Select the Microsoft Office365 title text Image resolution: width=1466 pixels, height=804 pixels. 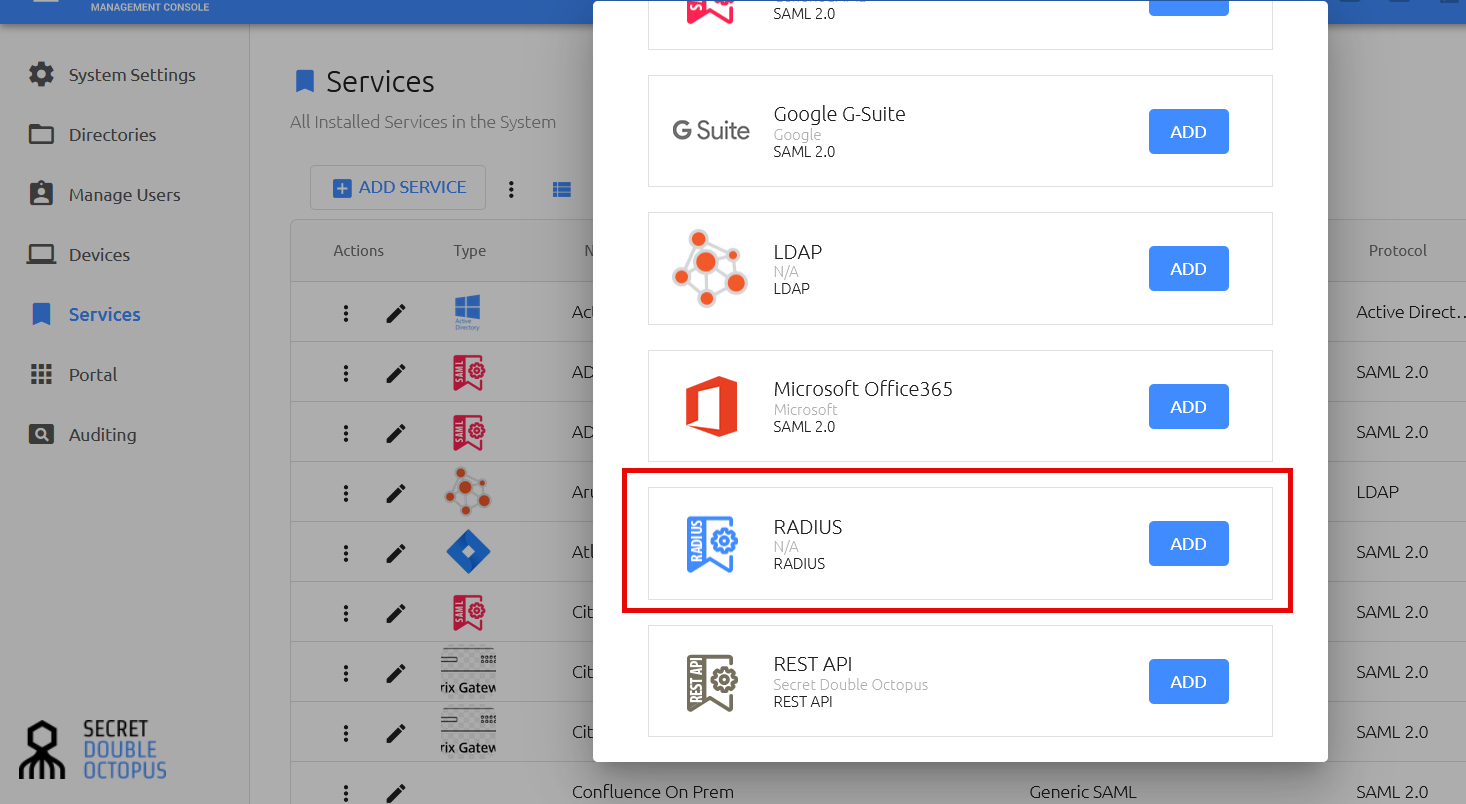tap(863, 389)
